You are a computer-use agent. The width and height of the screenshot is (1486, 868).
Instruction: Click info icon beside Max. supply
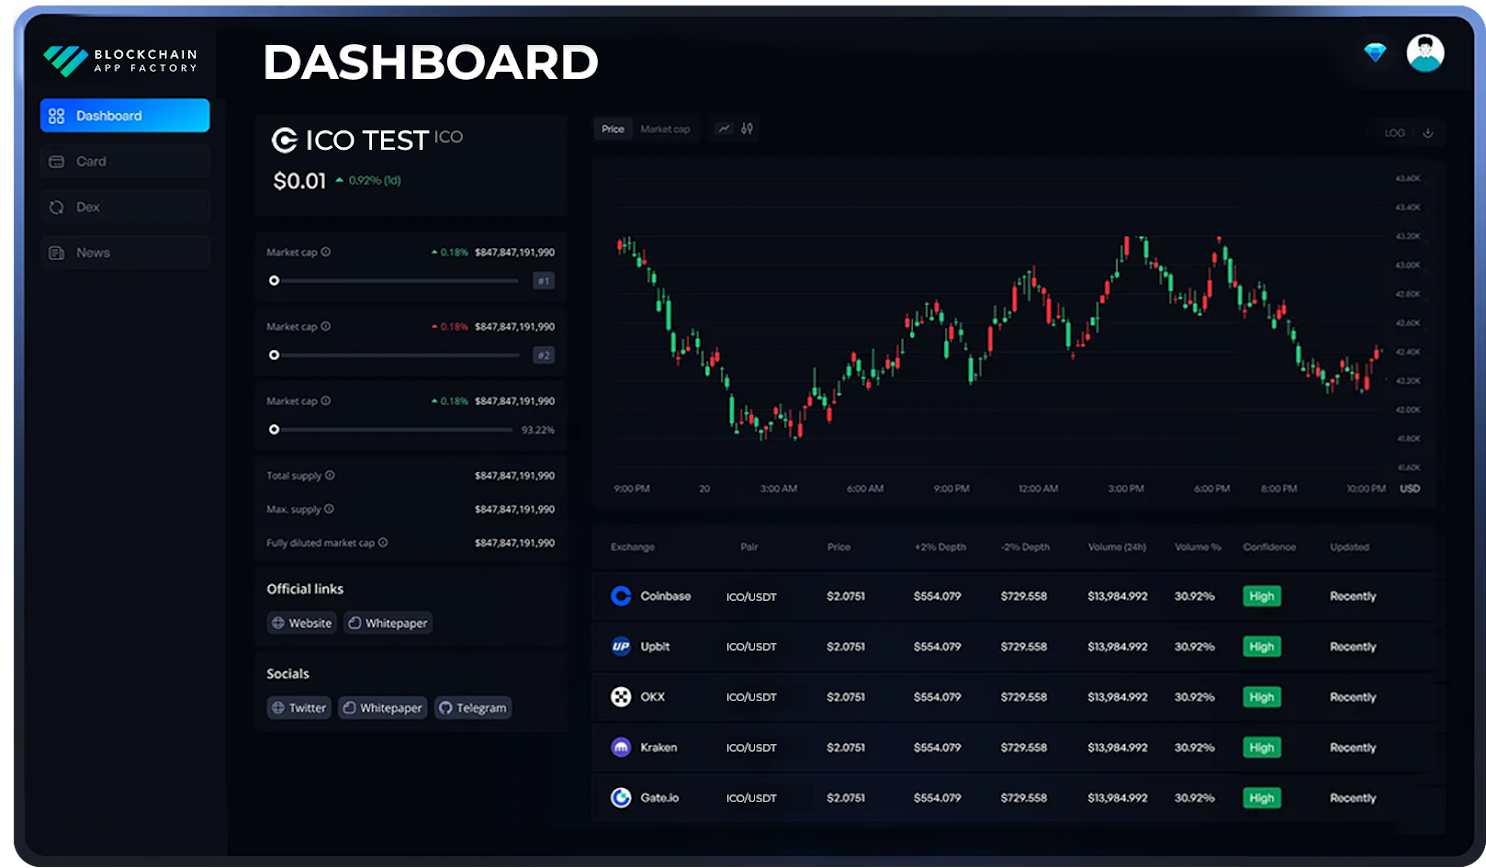pos(329,509)
